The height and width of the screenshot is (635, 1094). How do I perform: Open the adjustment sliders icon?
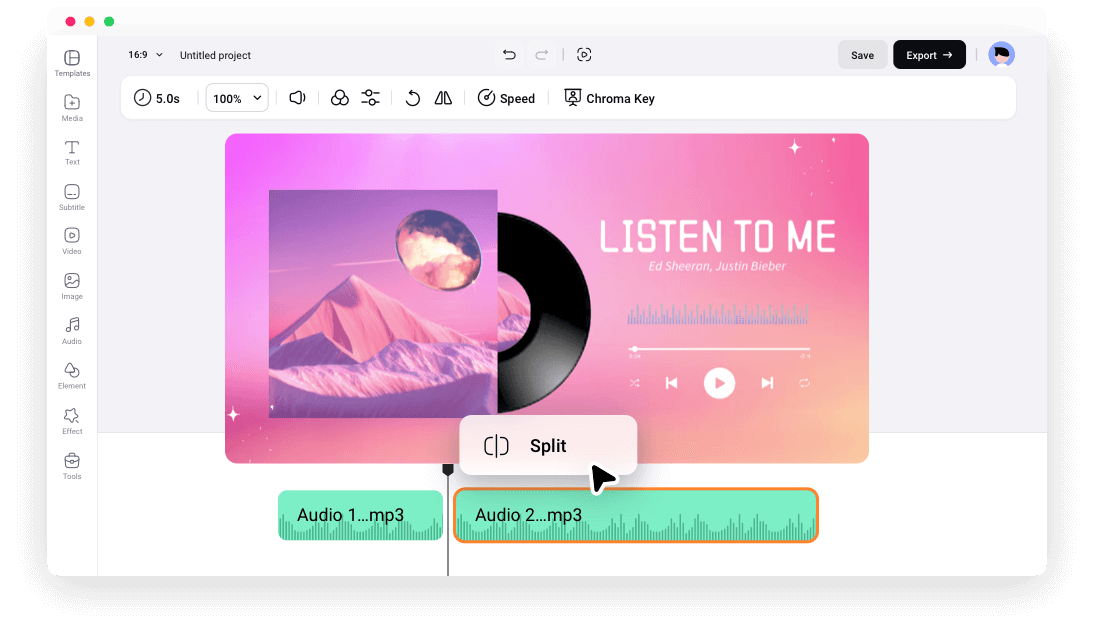coord(370,98)
